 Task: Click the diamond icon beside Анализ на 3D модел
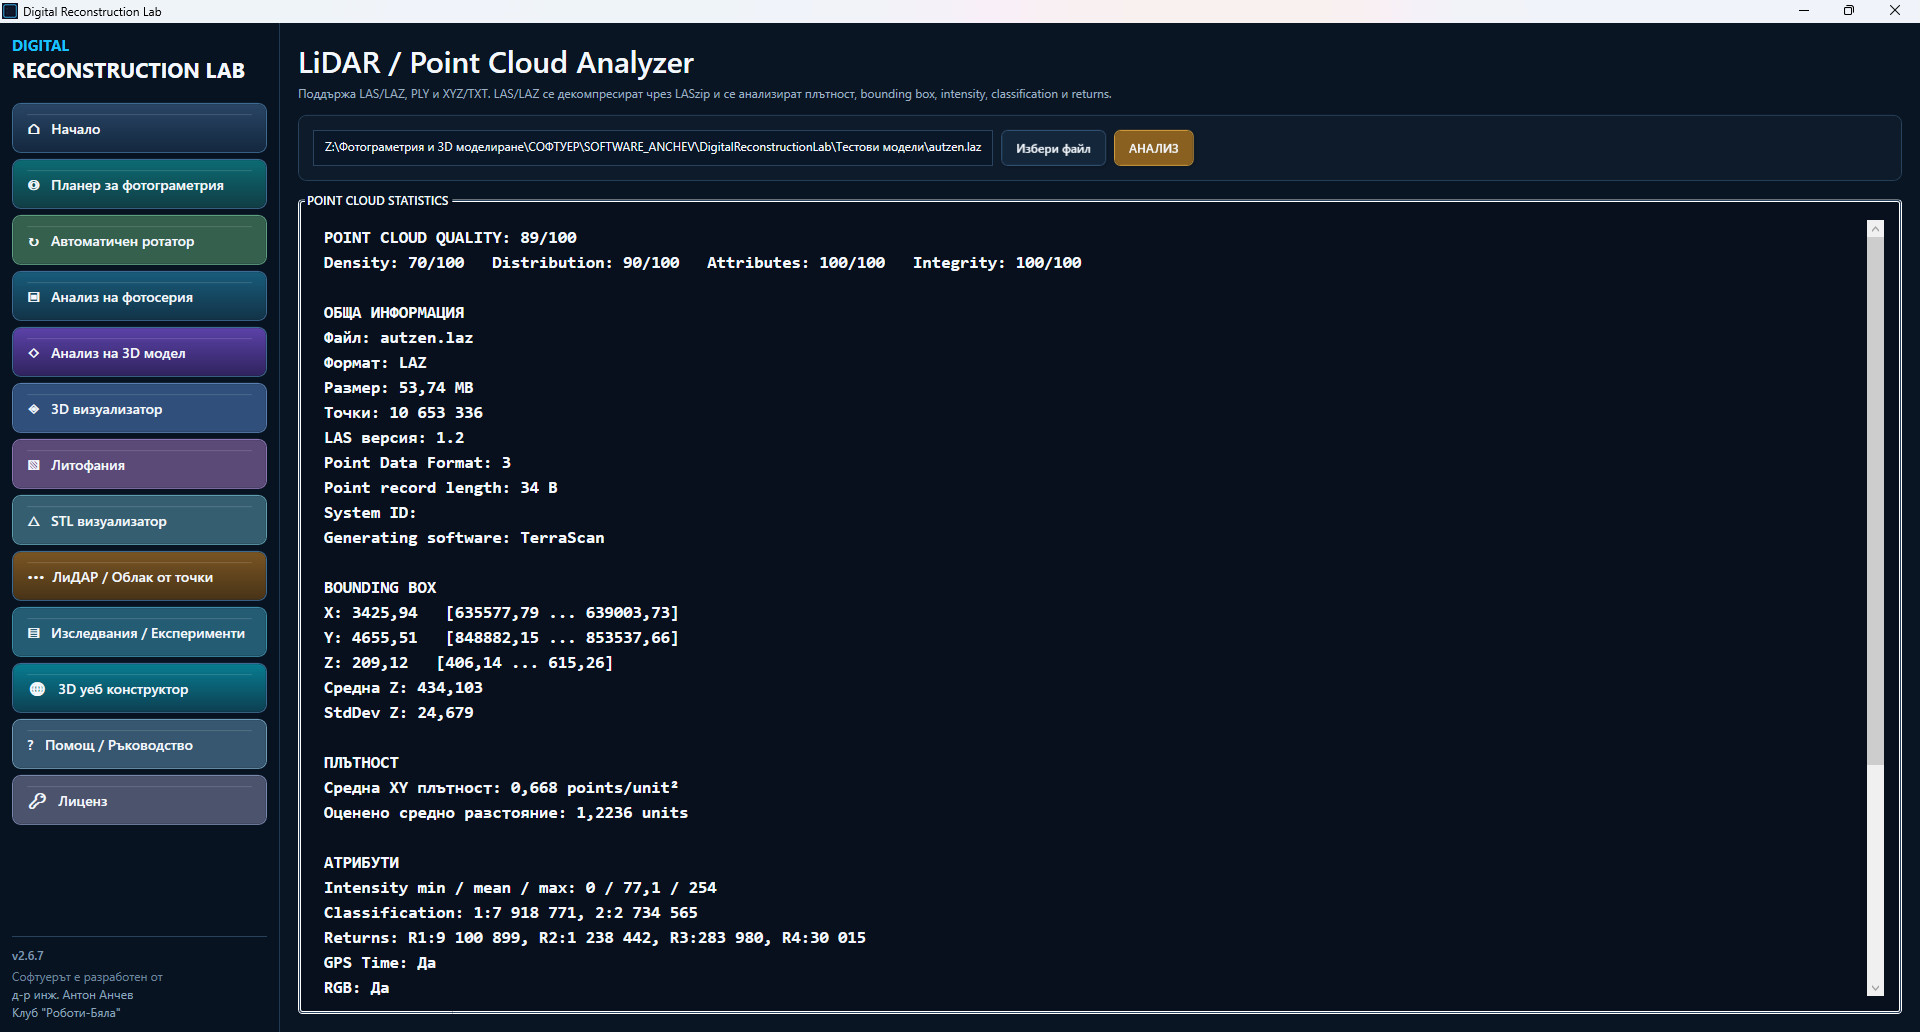tap(34, 353)
